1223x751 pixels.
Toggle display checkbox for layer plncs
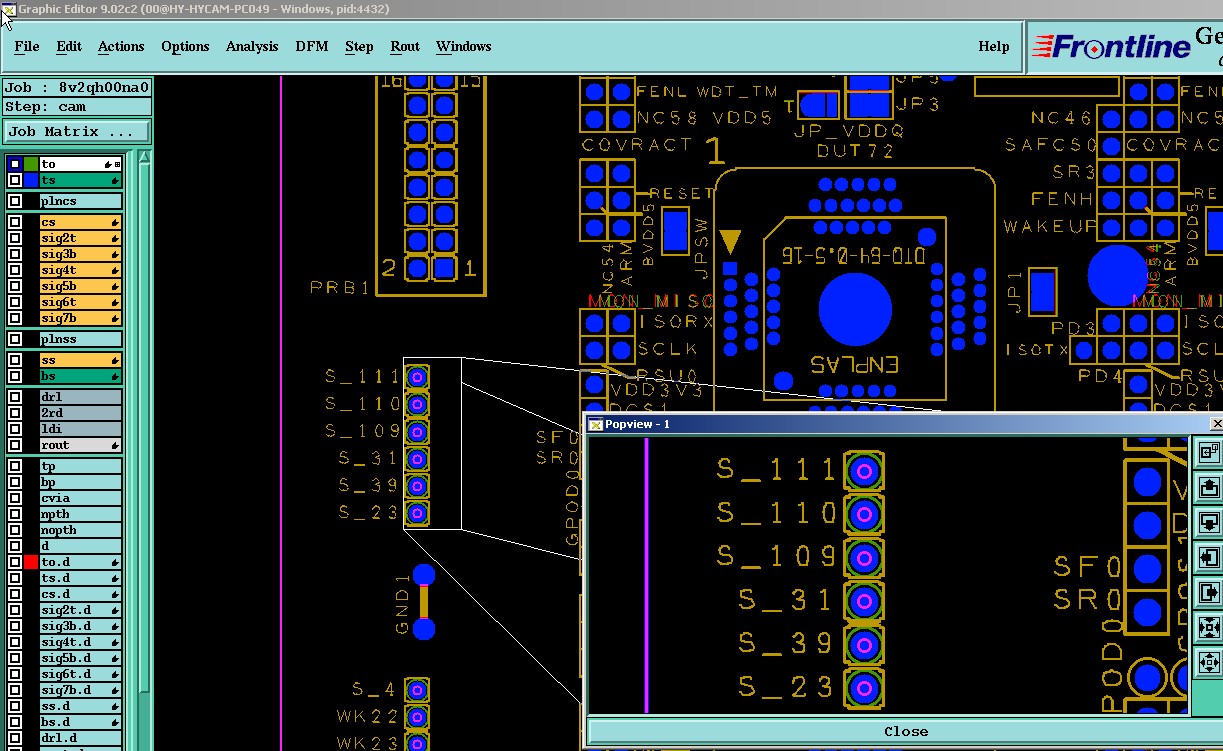(14, 201)
